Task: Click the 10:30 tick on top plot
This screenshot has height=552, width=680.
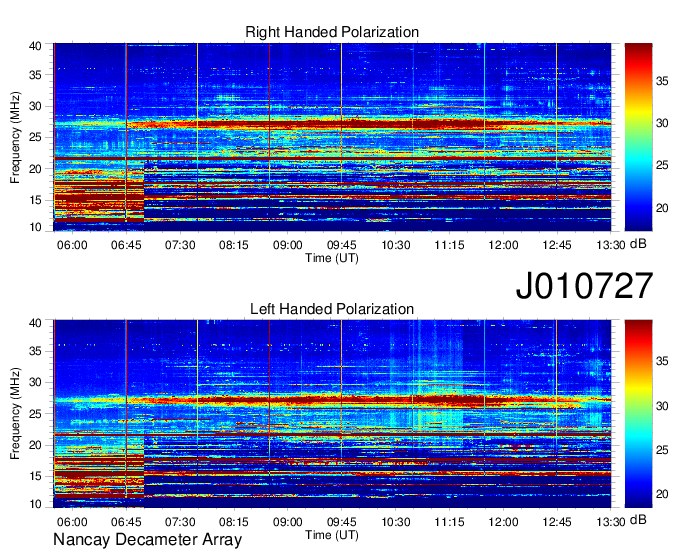Action: (396, 245)
